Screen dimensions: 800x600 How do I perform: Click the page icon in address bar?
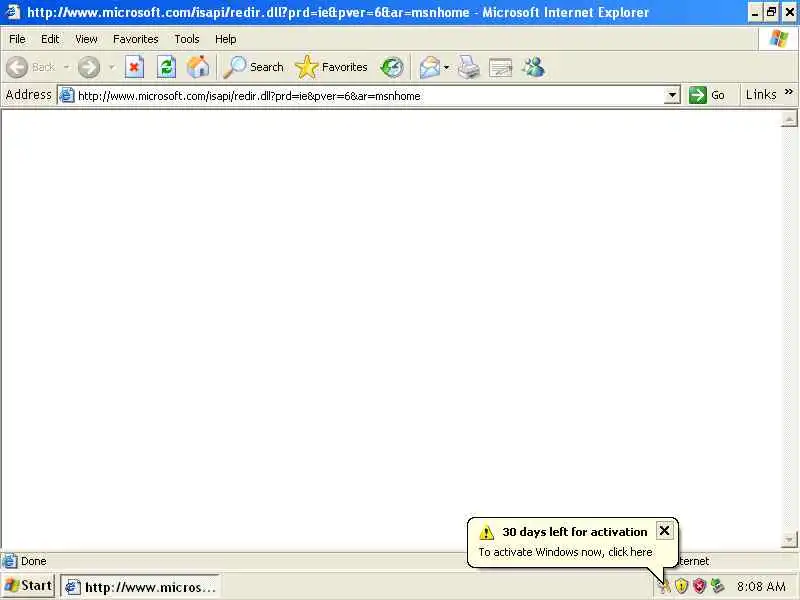(x=67, y=95)
